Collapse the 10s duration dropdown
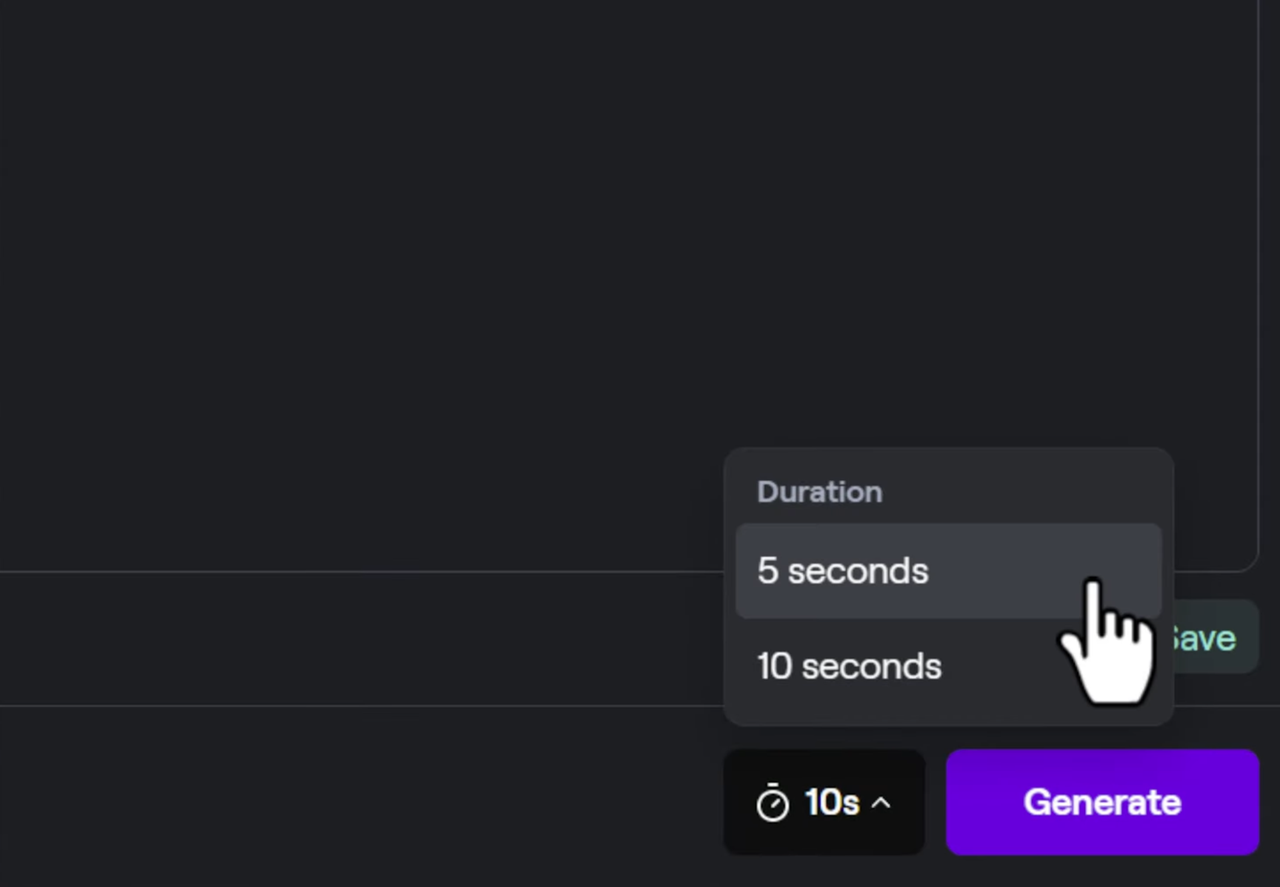1280x887 pixels. [824, 802]
